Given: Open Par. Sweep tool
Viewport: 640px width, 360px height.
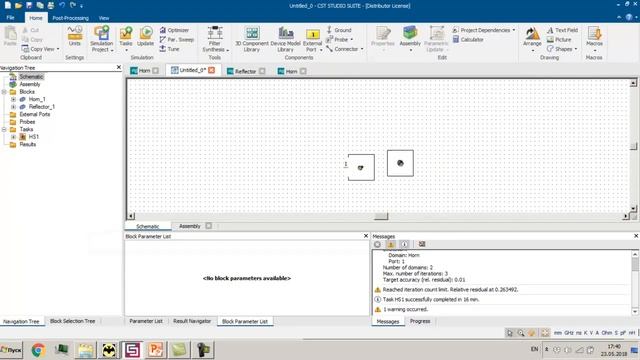Looking at the screenshot, I should coord(176,40).
